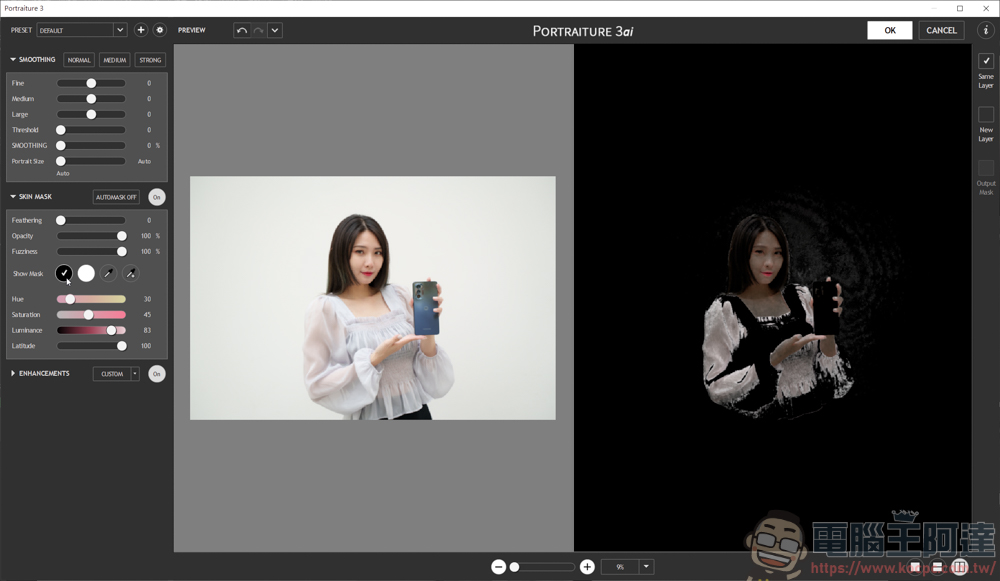Click the SMOOTHING percentage slider handle
Image resolution: width=1000 pixels, height=581 pixels.
(x=61, y=145)
